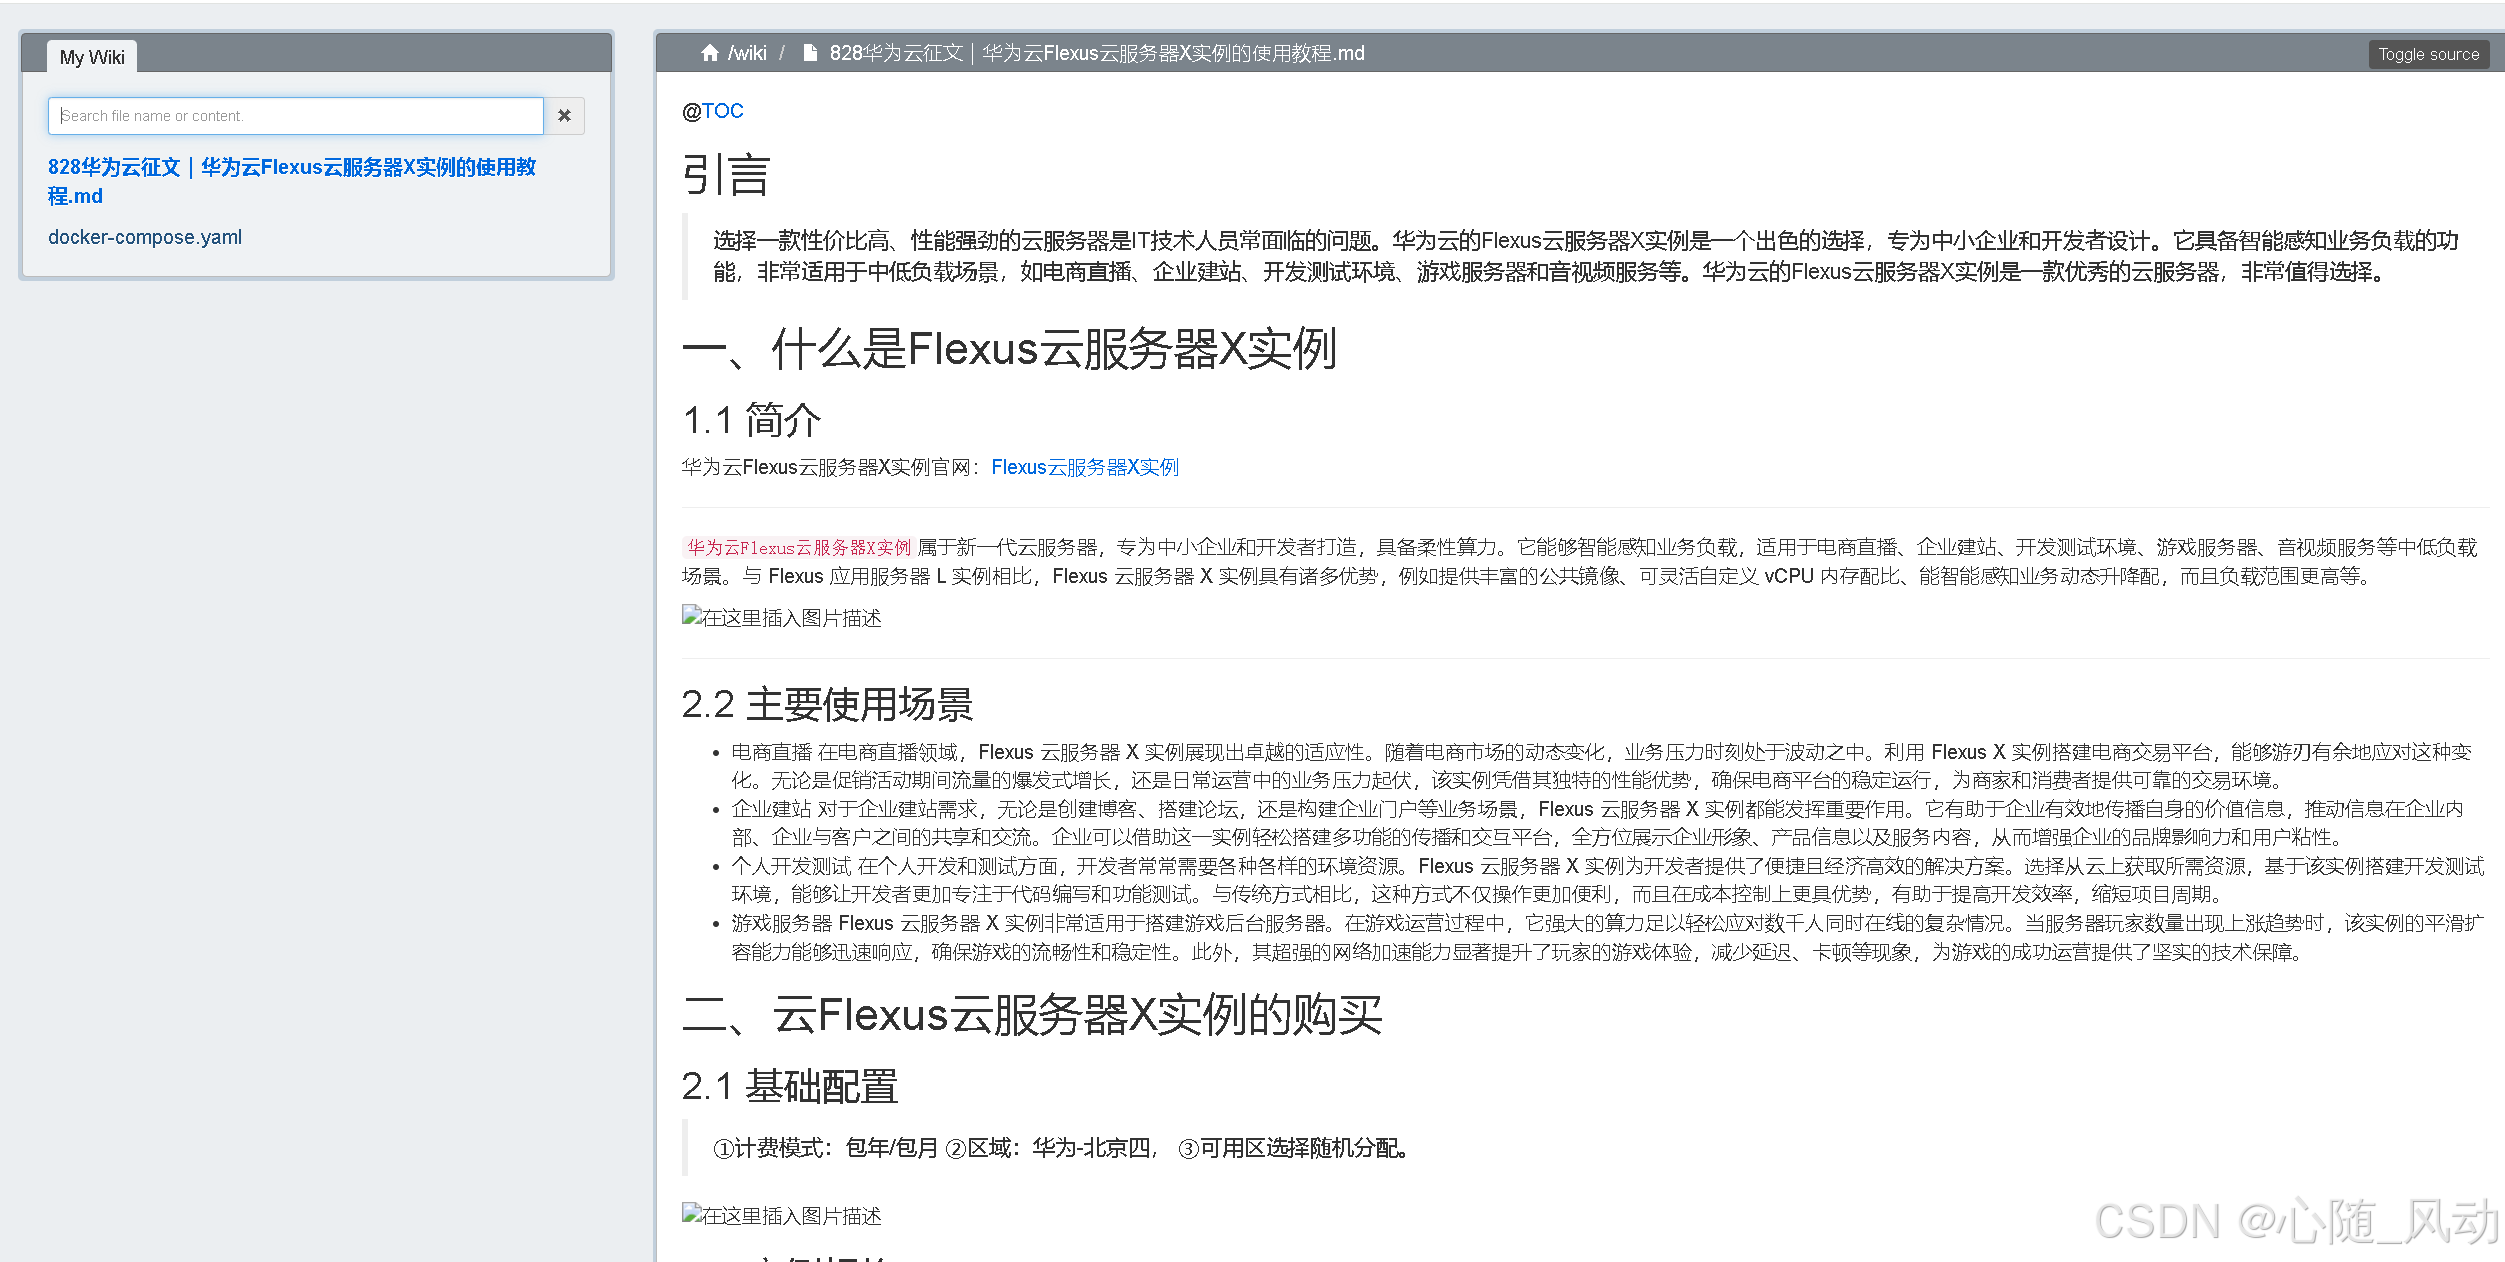
Task: Click broken image icon under 1.1 简介
Action: (x=692, y=616)
